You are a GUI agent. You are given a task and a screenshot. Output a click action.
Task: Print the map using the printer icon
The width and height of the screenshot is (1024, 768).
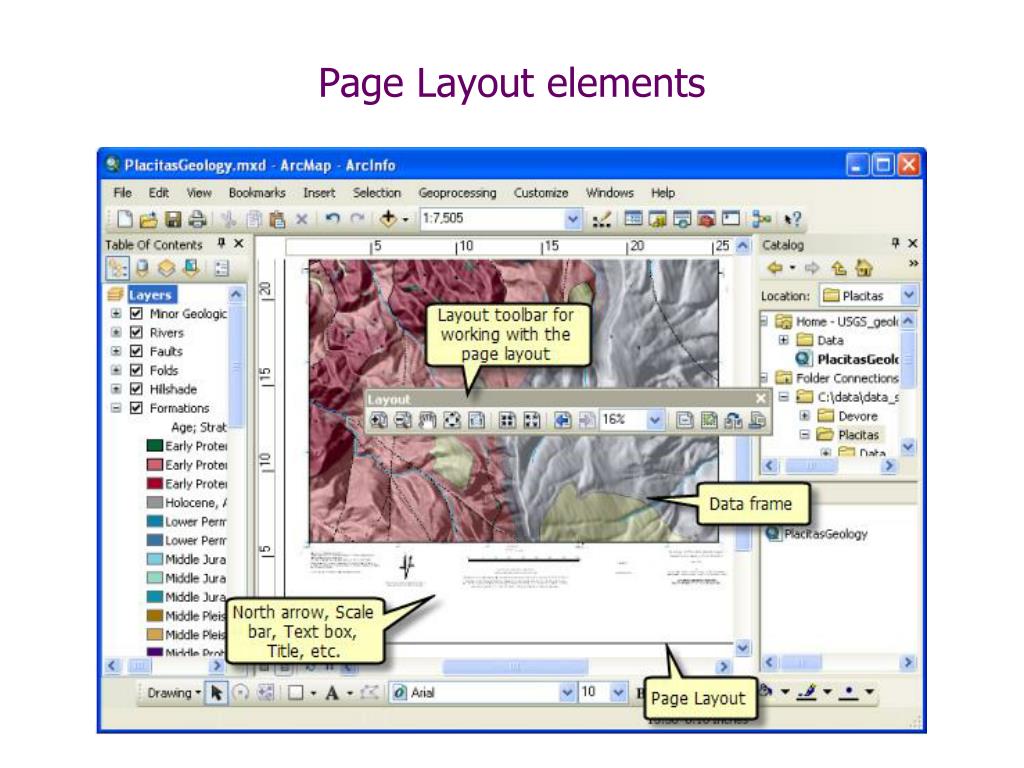point(197,219)
